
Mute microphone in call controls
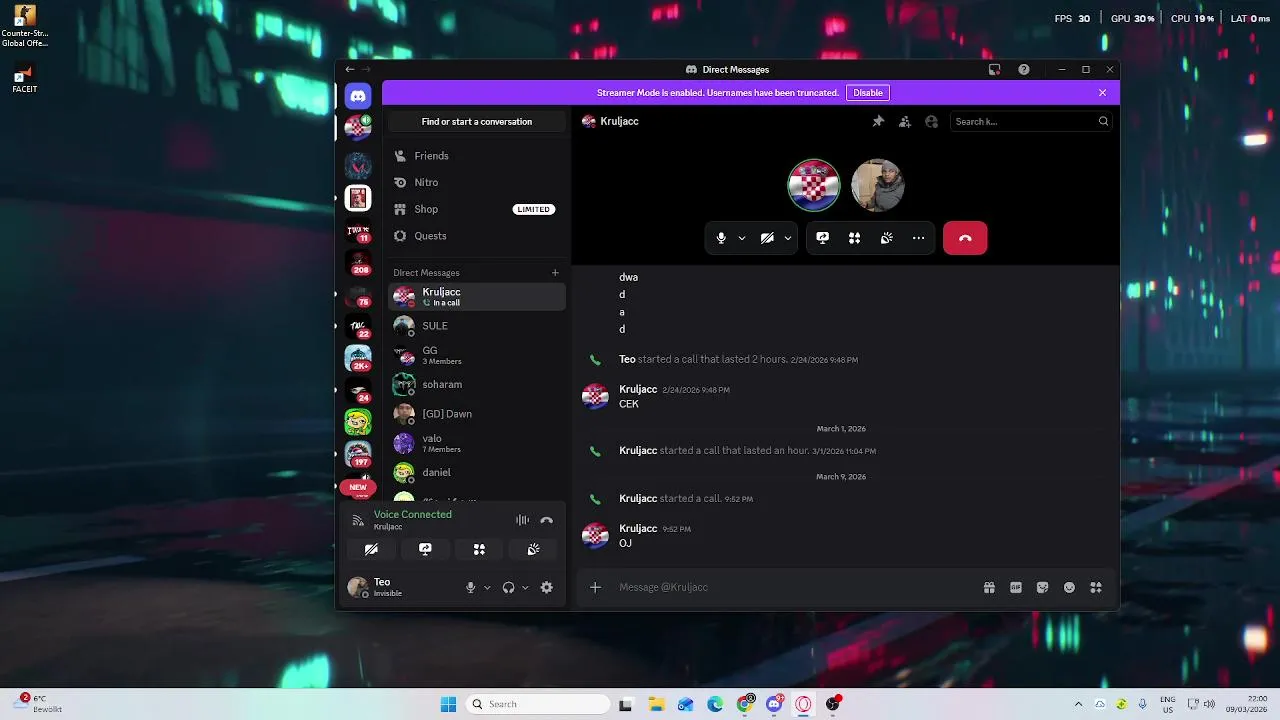pos(721,238)
